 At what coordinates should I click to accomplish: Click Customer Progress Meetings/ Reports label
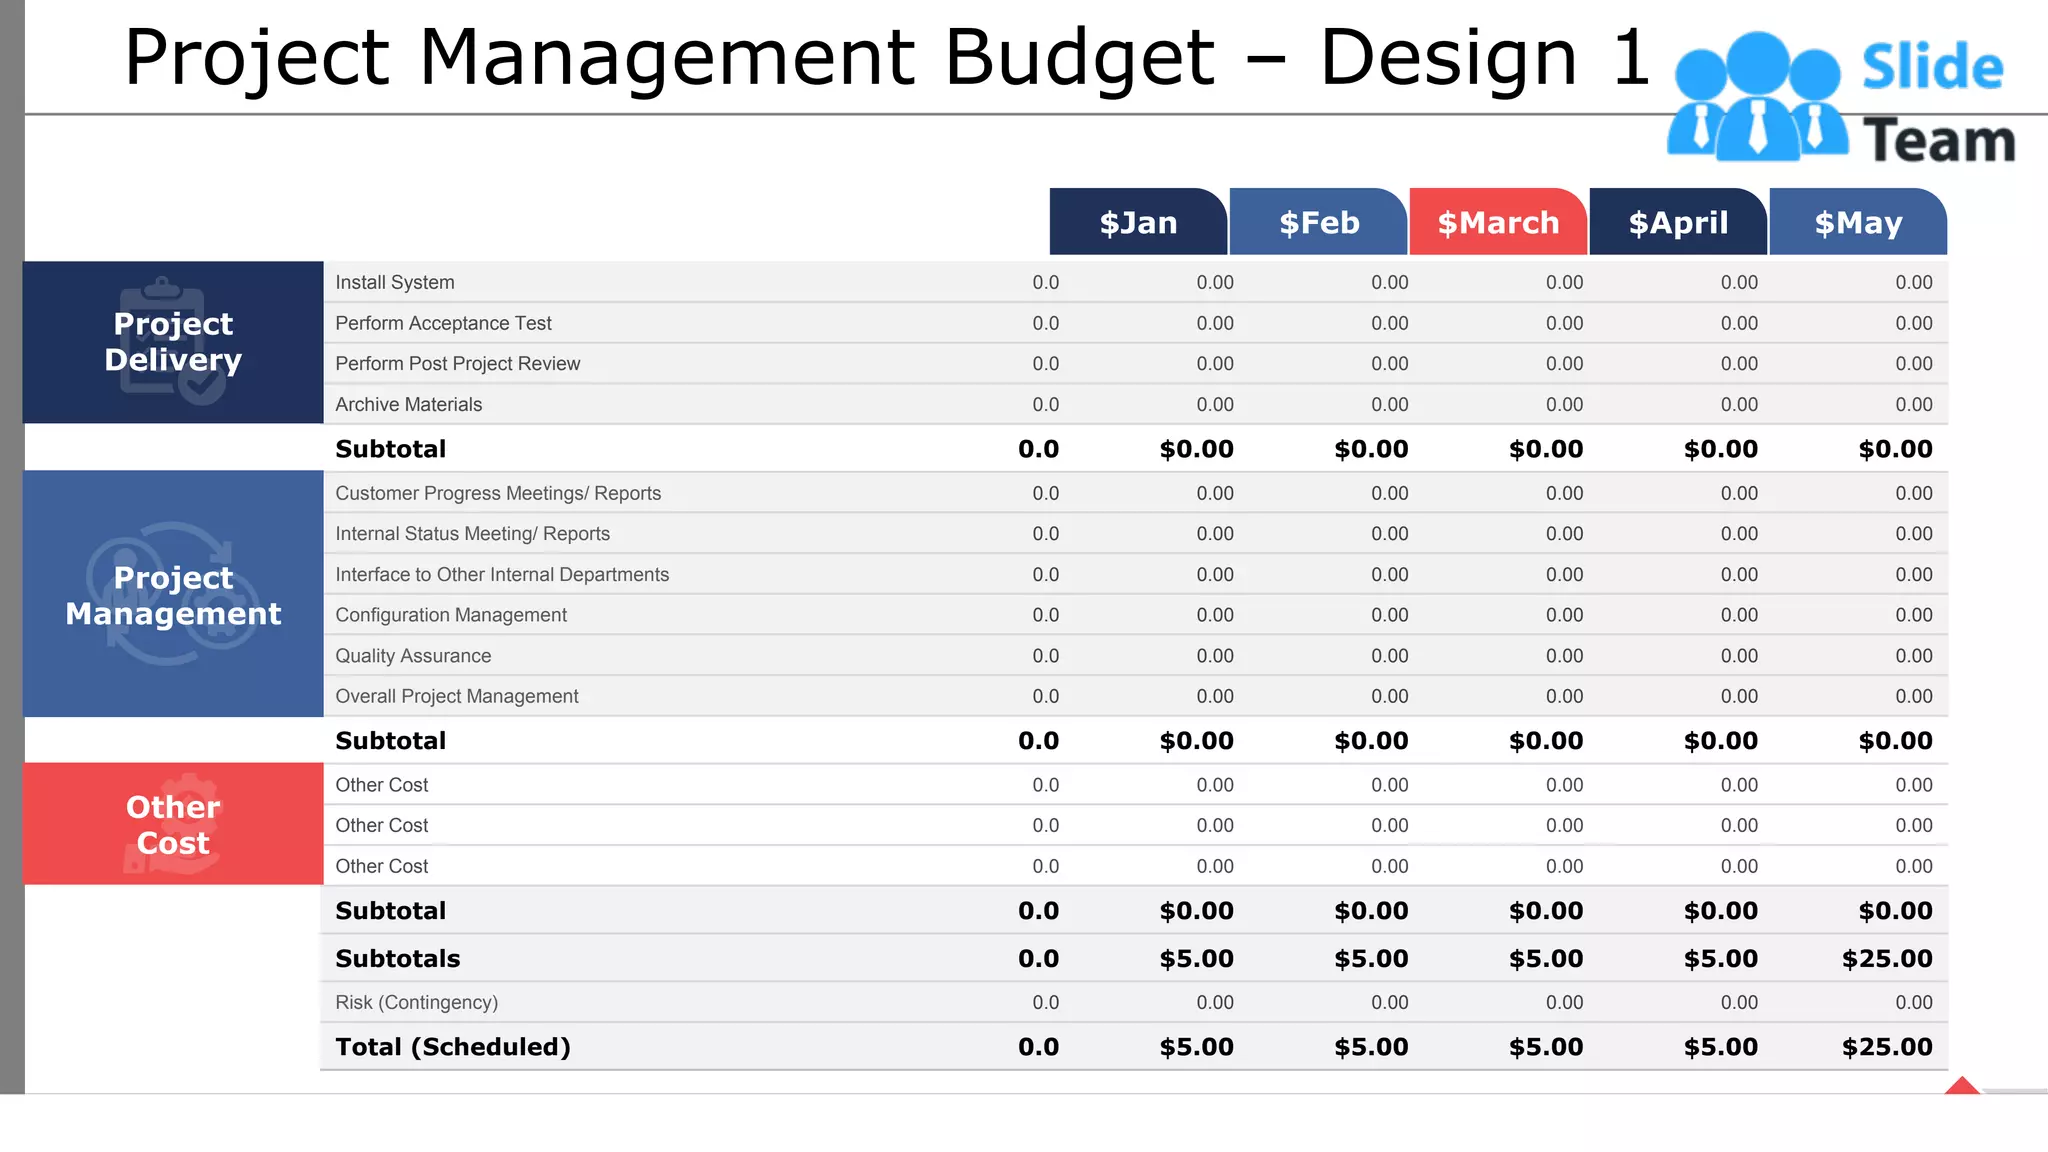pos(498,493)
